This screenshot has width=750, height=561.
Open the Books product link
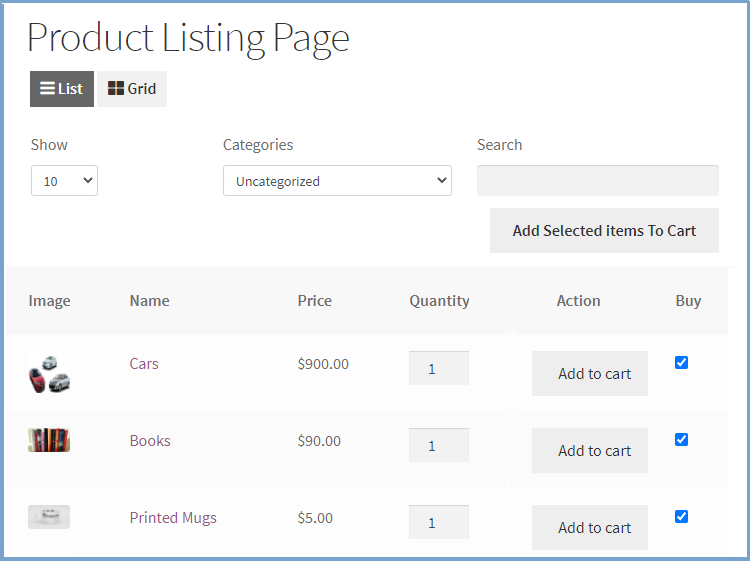coord(150,441)
